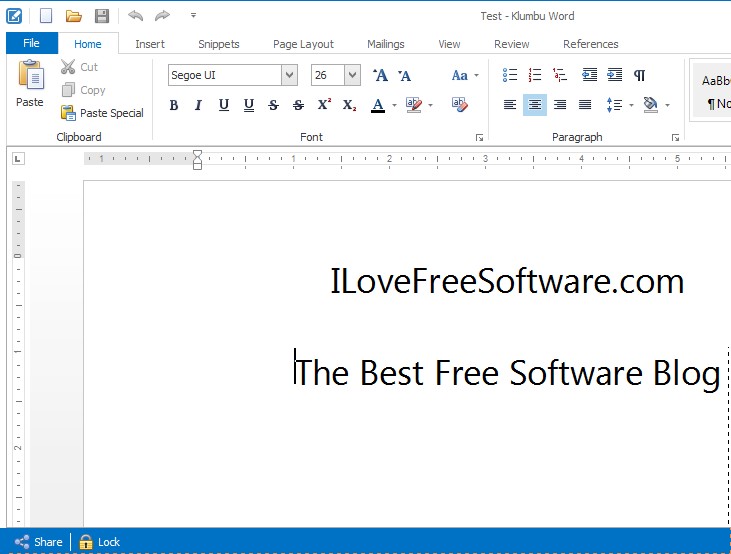Undo the last action
This screenshot has width=731, height=554.
[x=136, y=16]
